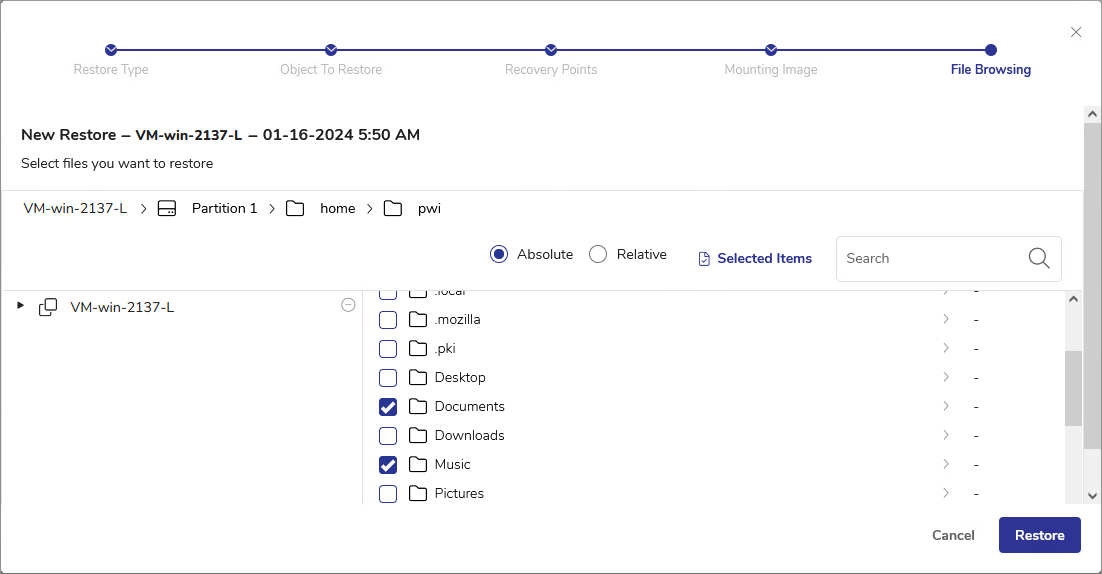Click the Selected Items clipboard icon
This screenshot has width=1102, height=574.
705,259
